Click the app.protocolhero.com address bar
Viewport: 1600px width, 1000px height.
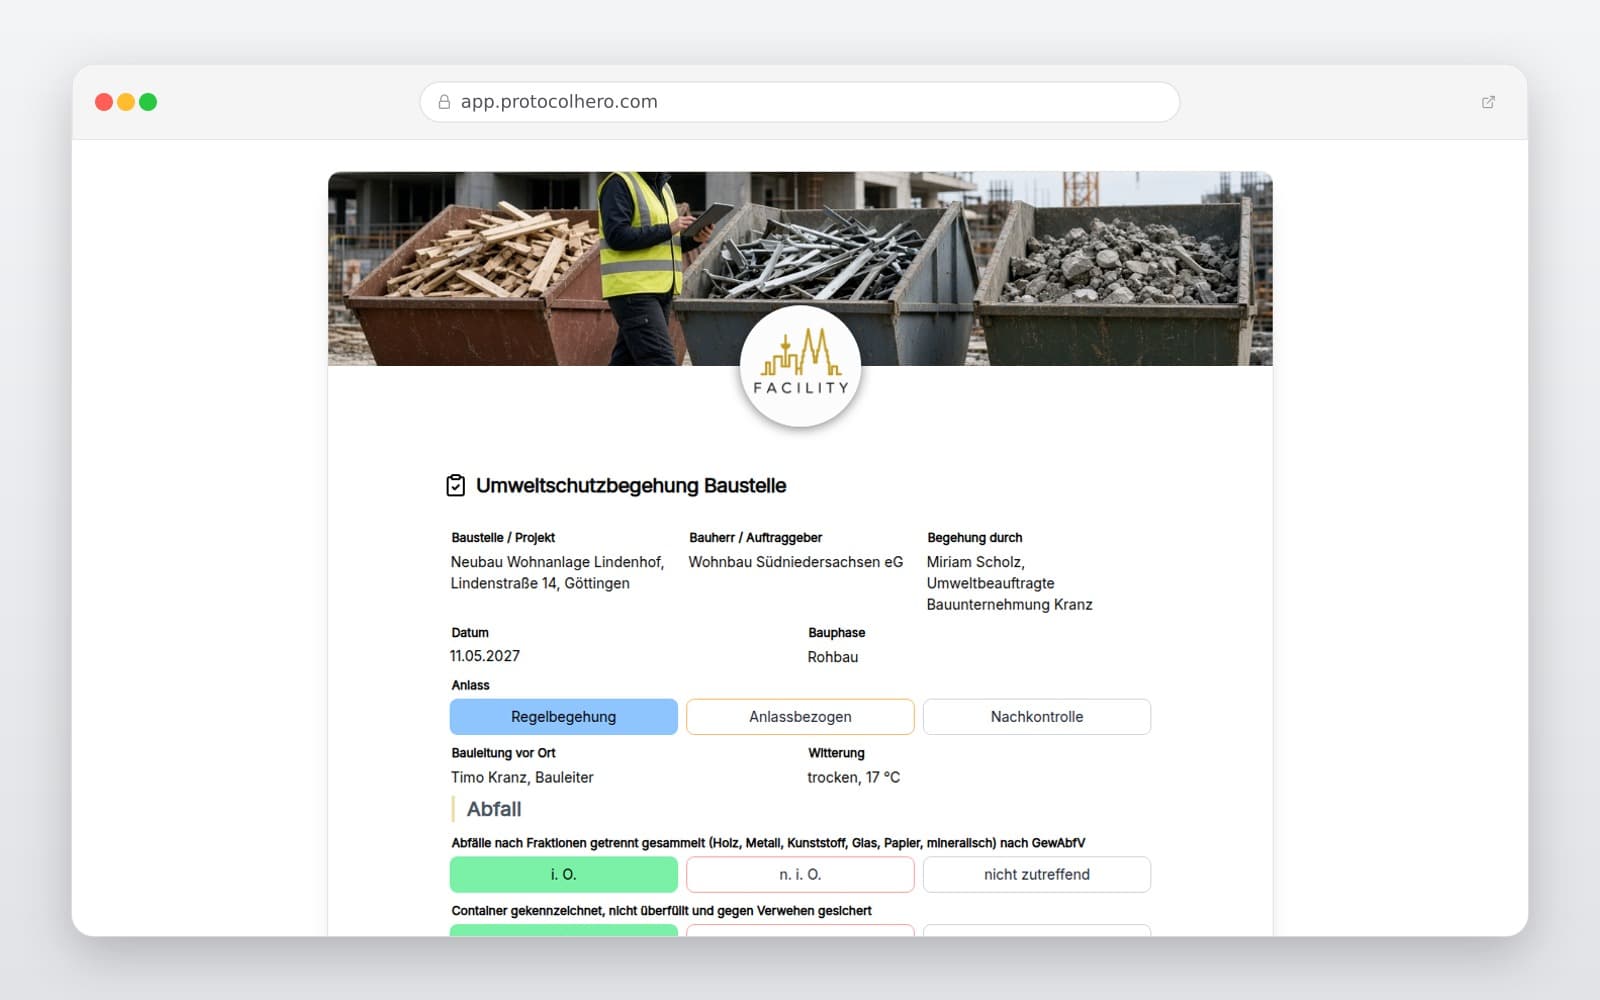tap(800, 102)
